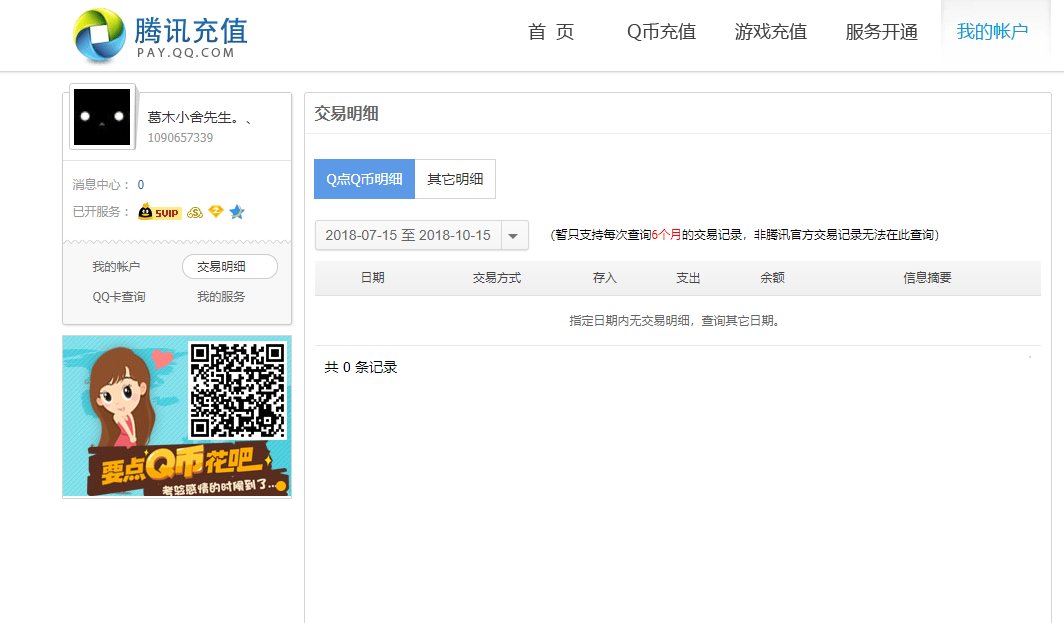Switch to the 其它明细 tab
The width and height of the screenshot is (1064, 623).
[455, 179]
